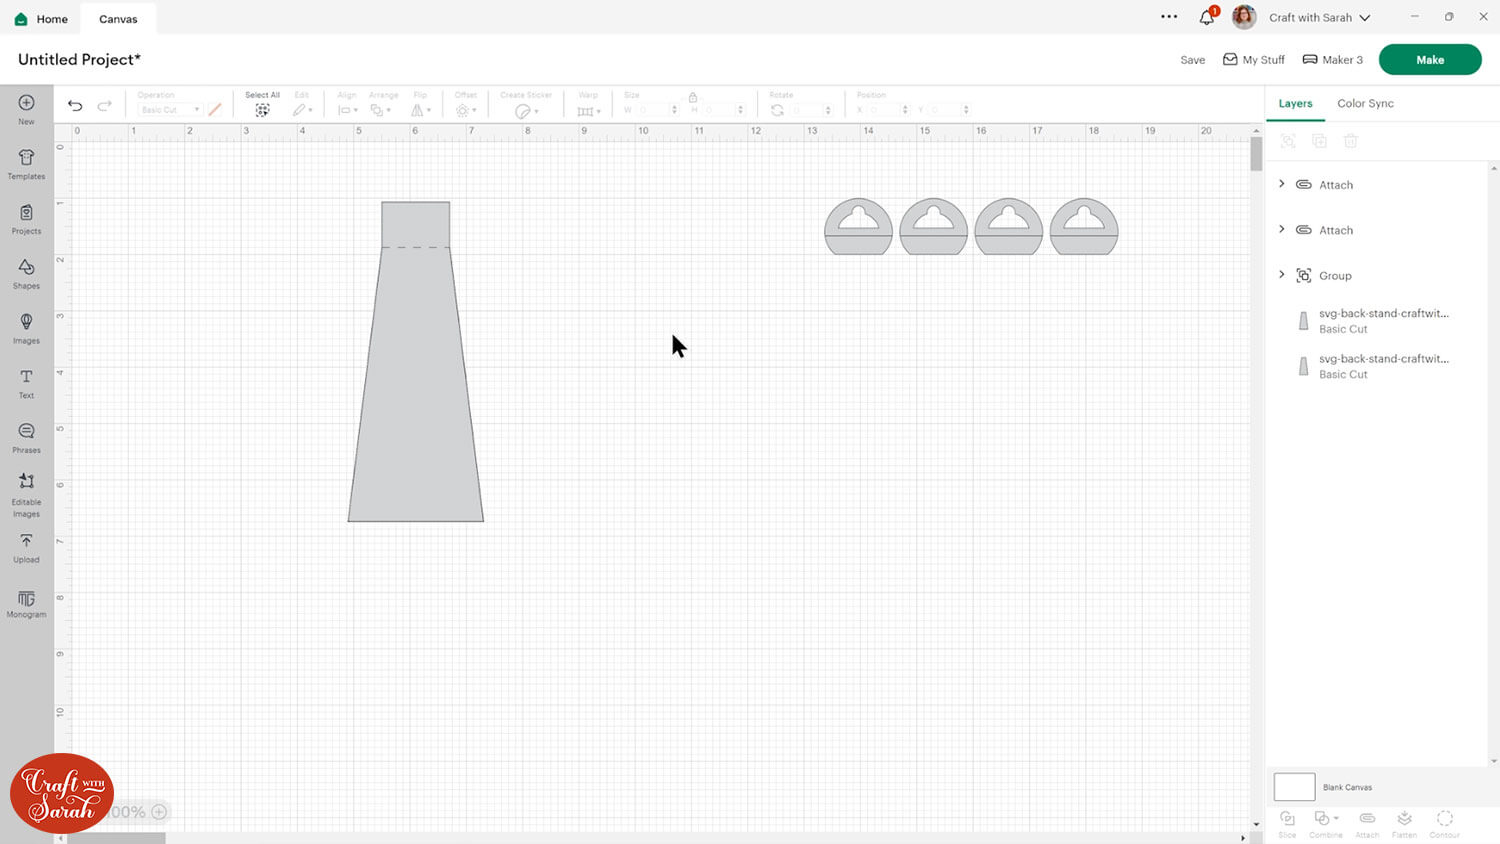Click the Flatten icon
This screenshot has width=1500, height=844.
[1404, 822]
